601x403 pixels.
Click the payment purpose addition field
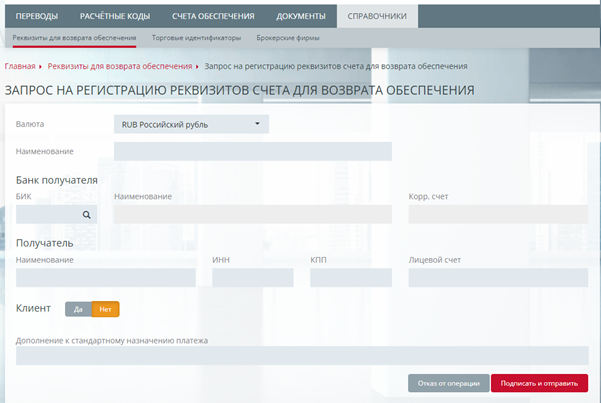(x=302, y=355)
